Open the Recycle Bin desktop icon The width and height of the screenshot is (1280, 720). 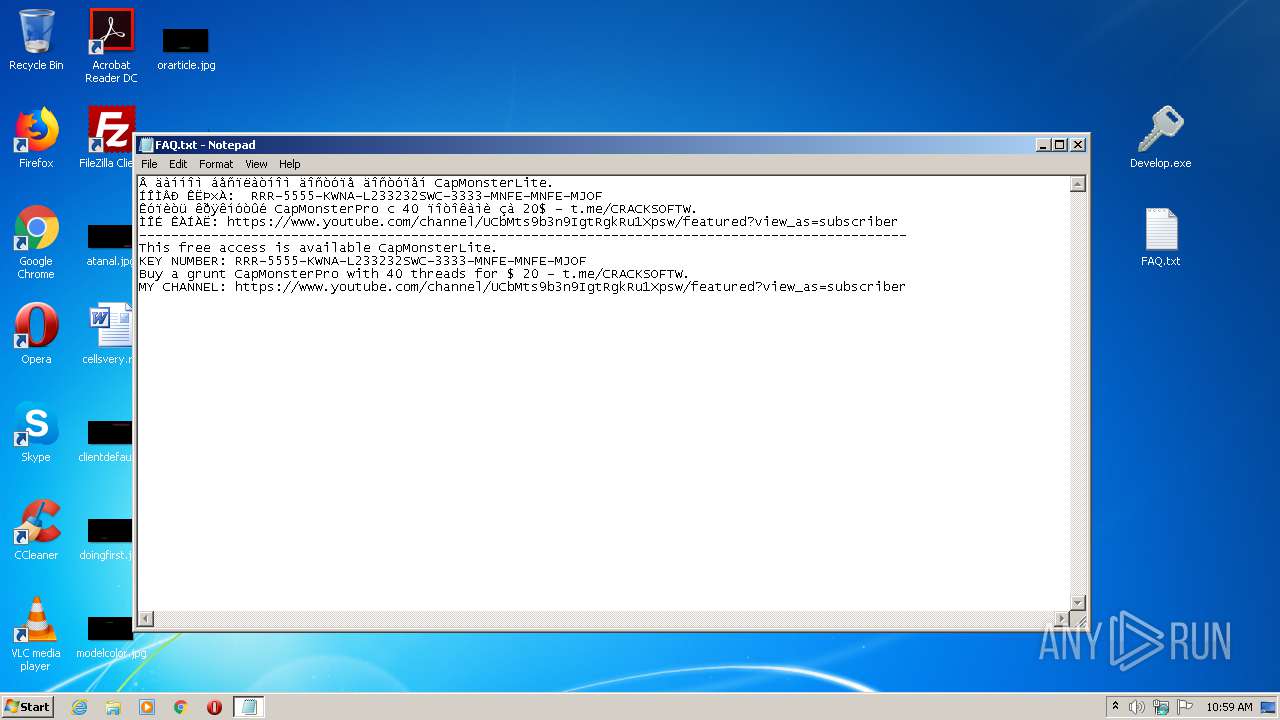point(36,40)
